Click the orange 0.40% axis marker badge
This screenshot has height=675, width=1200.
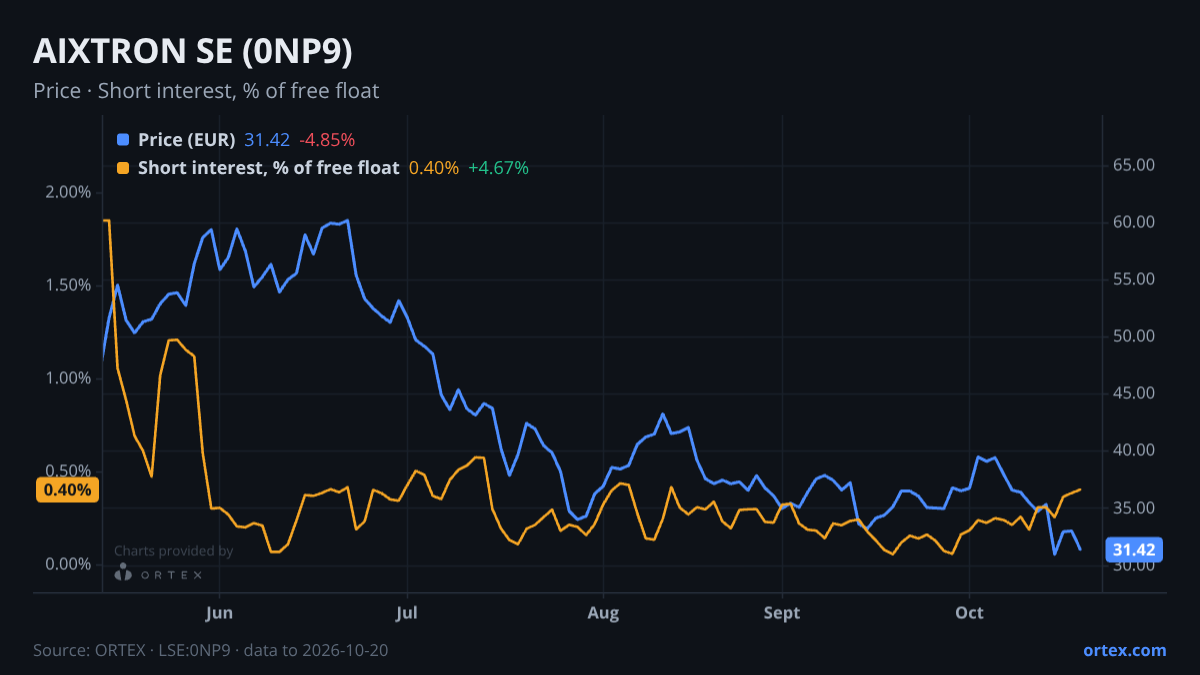tap(67, 490)
